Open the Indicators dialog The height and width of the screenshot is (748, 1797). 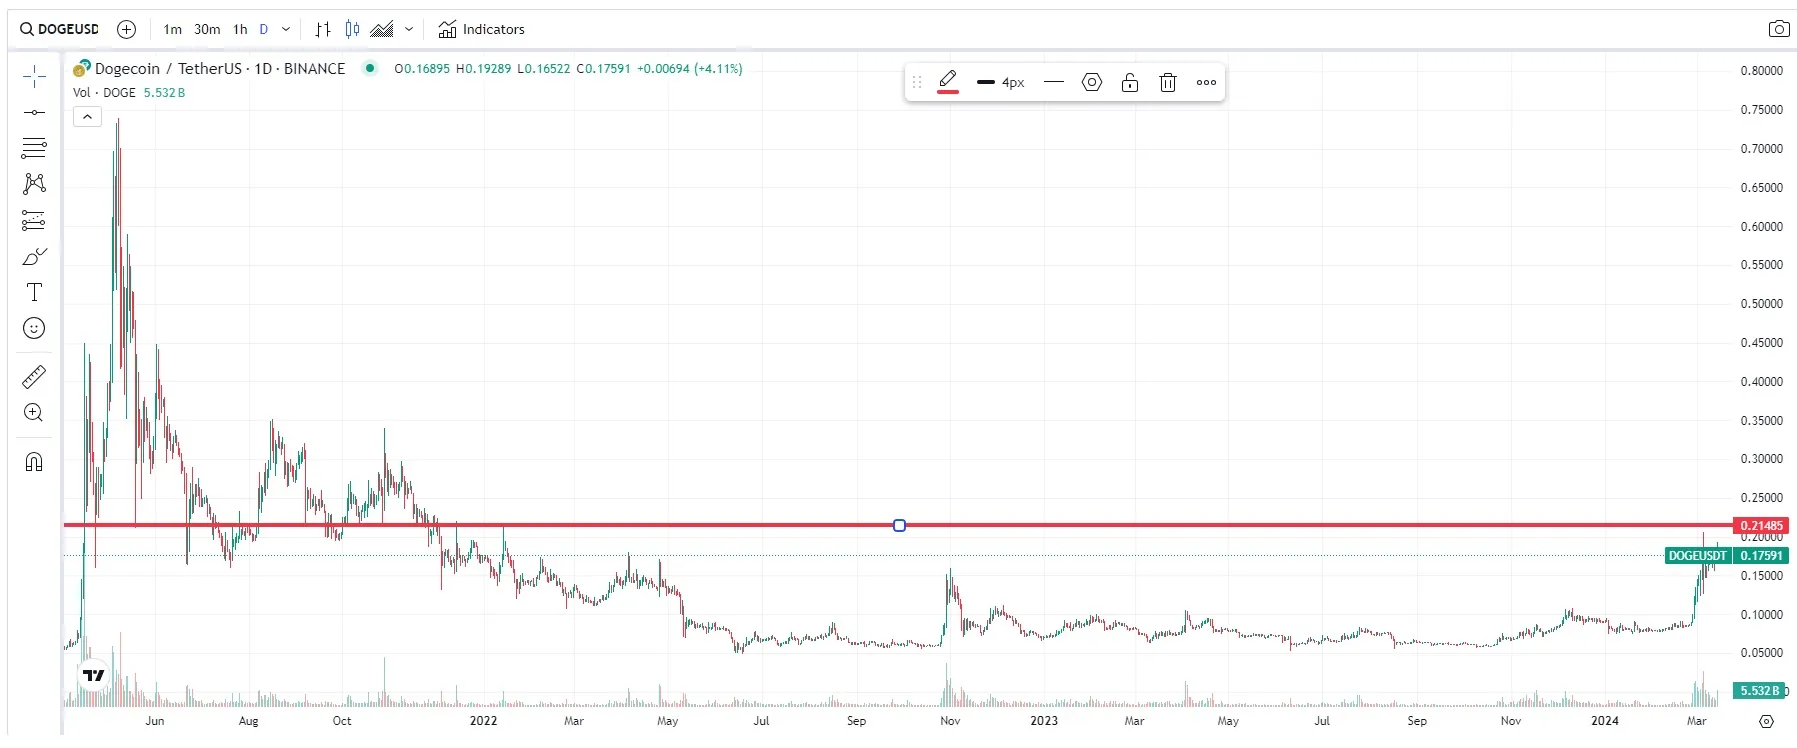(x=481, y=29)
